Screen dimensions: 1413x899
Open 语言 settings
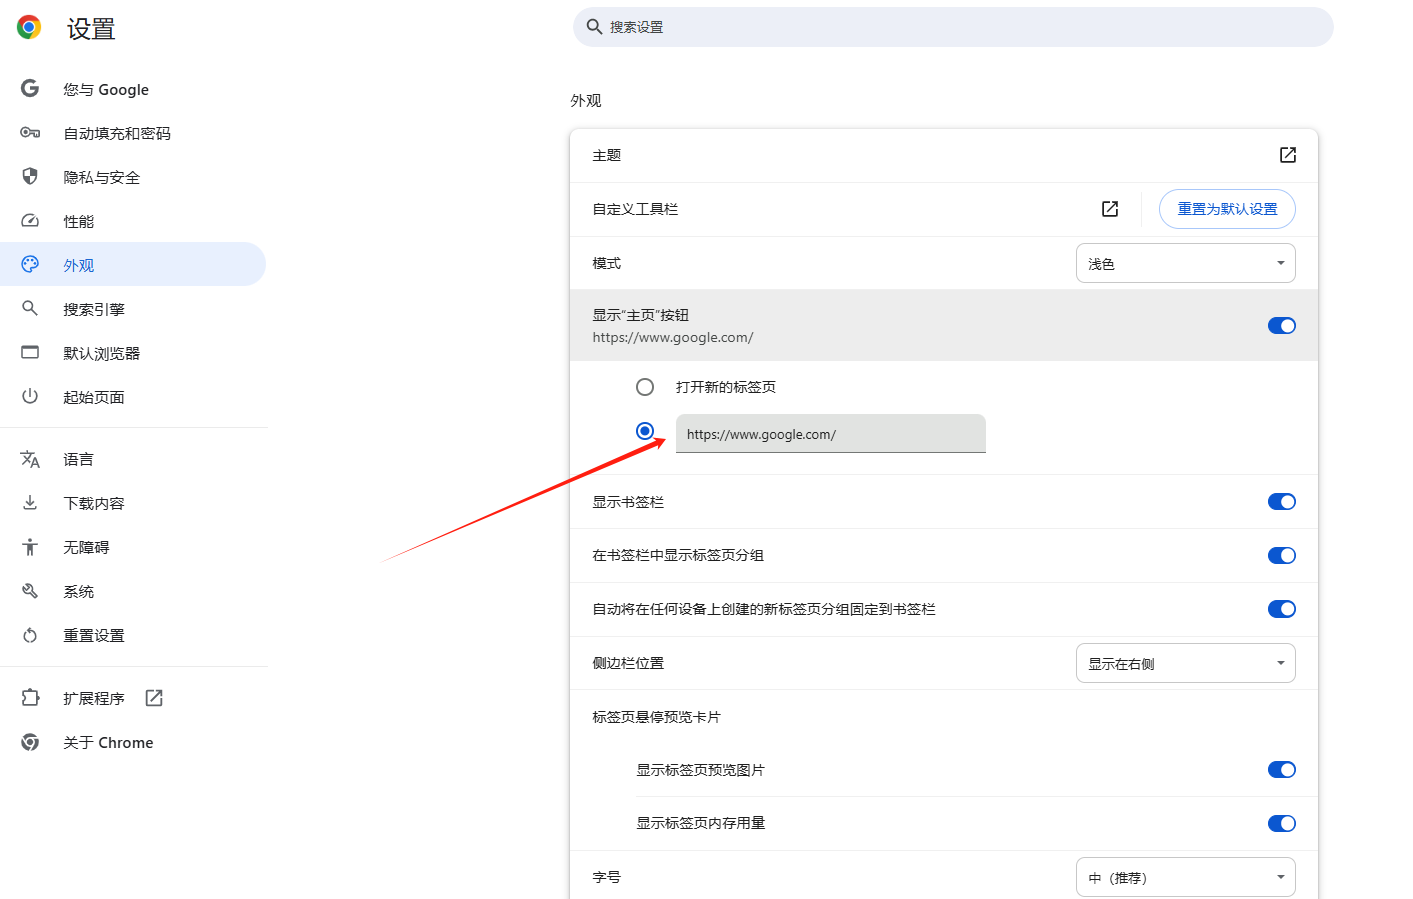tap(79, 459)
